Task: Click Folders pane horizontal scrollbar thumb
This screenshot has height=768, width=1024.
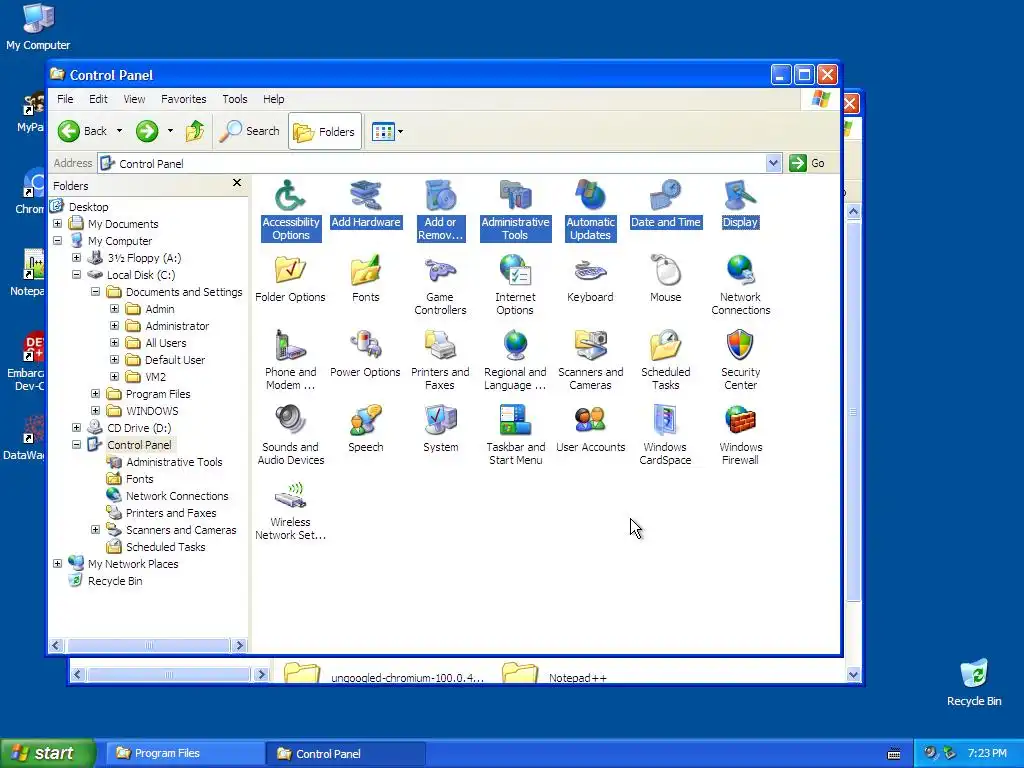Action: click(148, 645)
